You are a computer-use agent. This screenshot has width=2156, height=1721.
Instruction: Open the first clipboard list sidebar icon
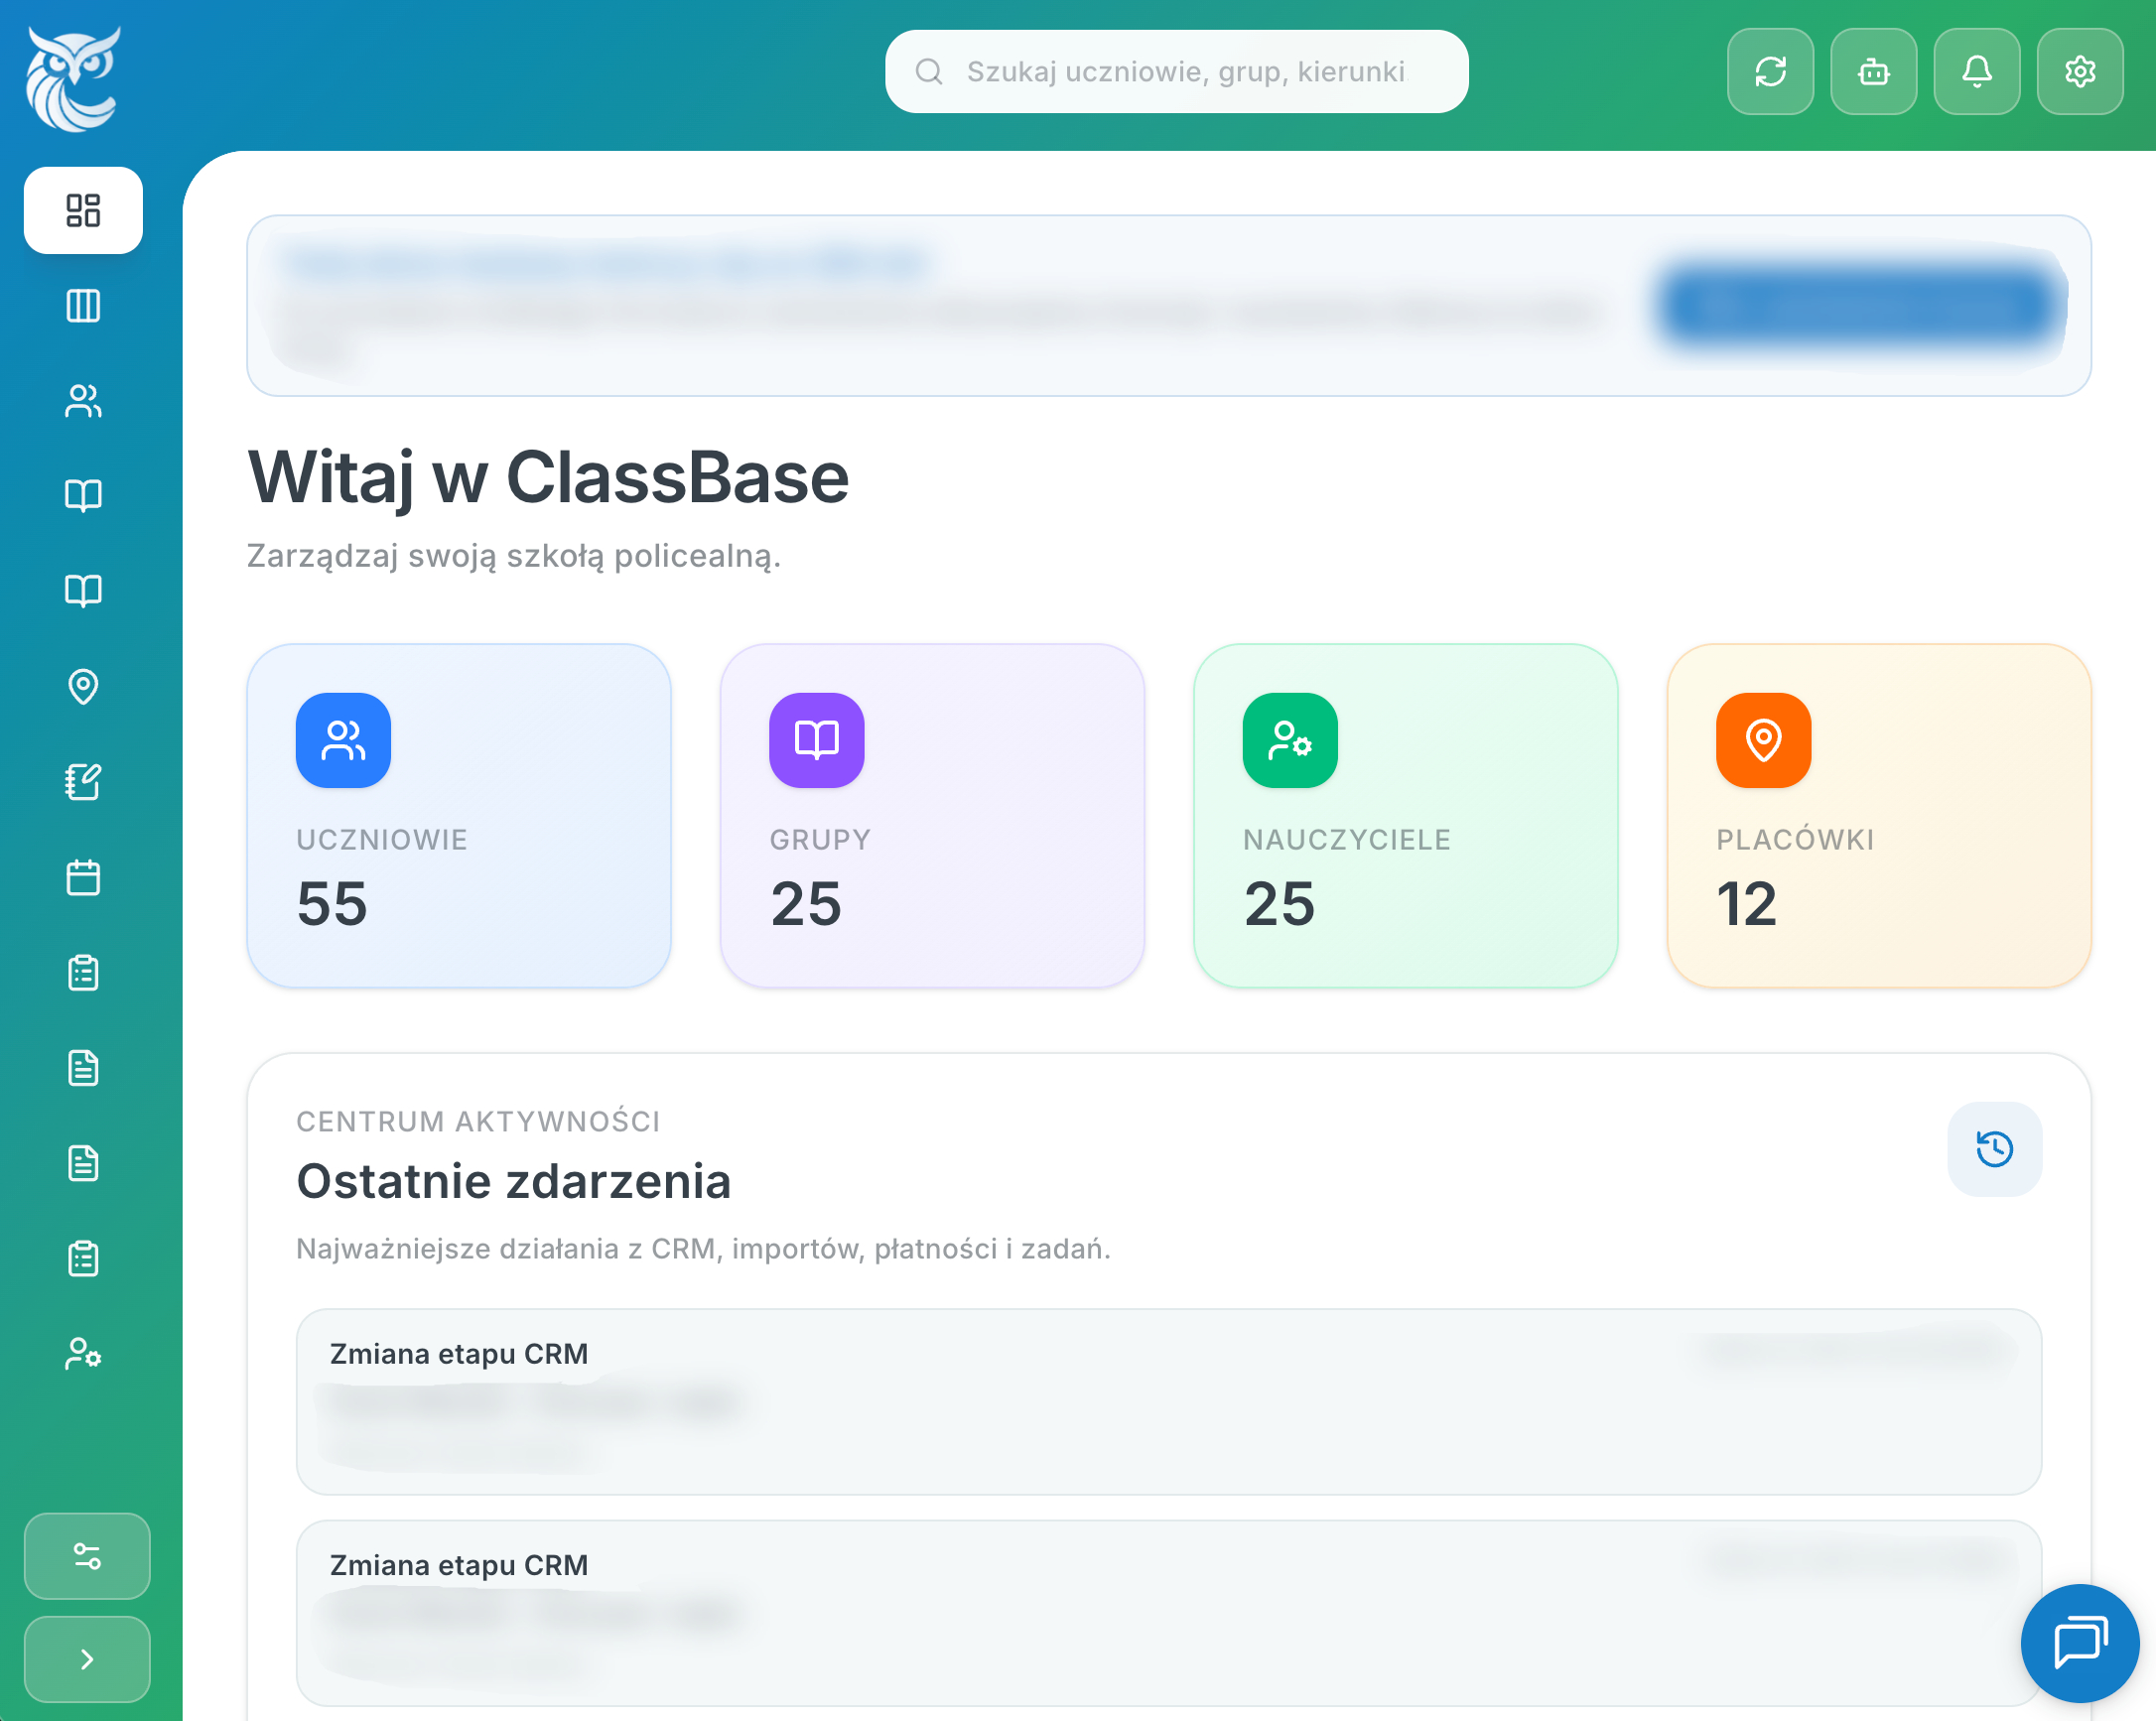[x=83, y=973]
